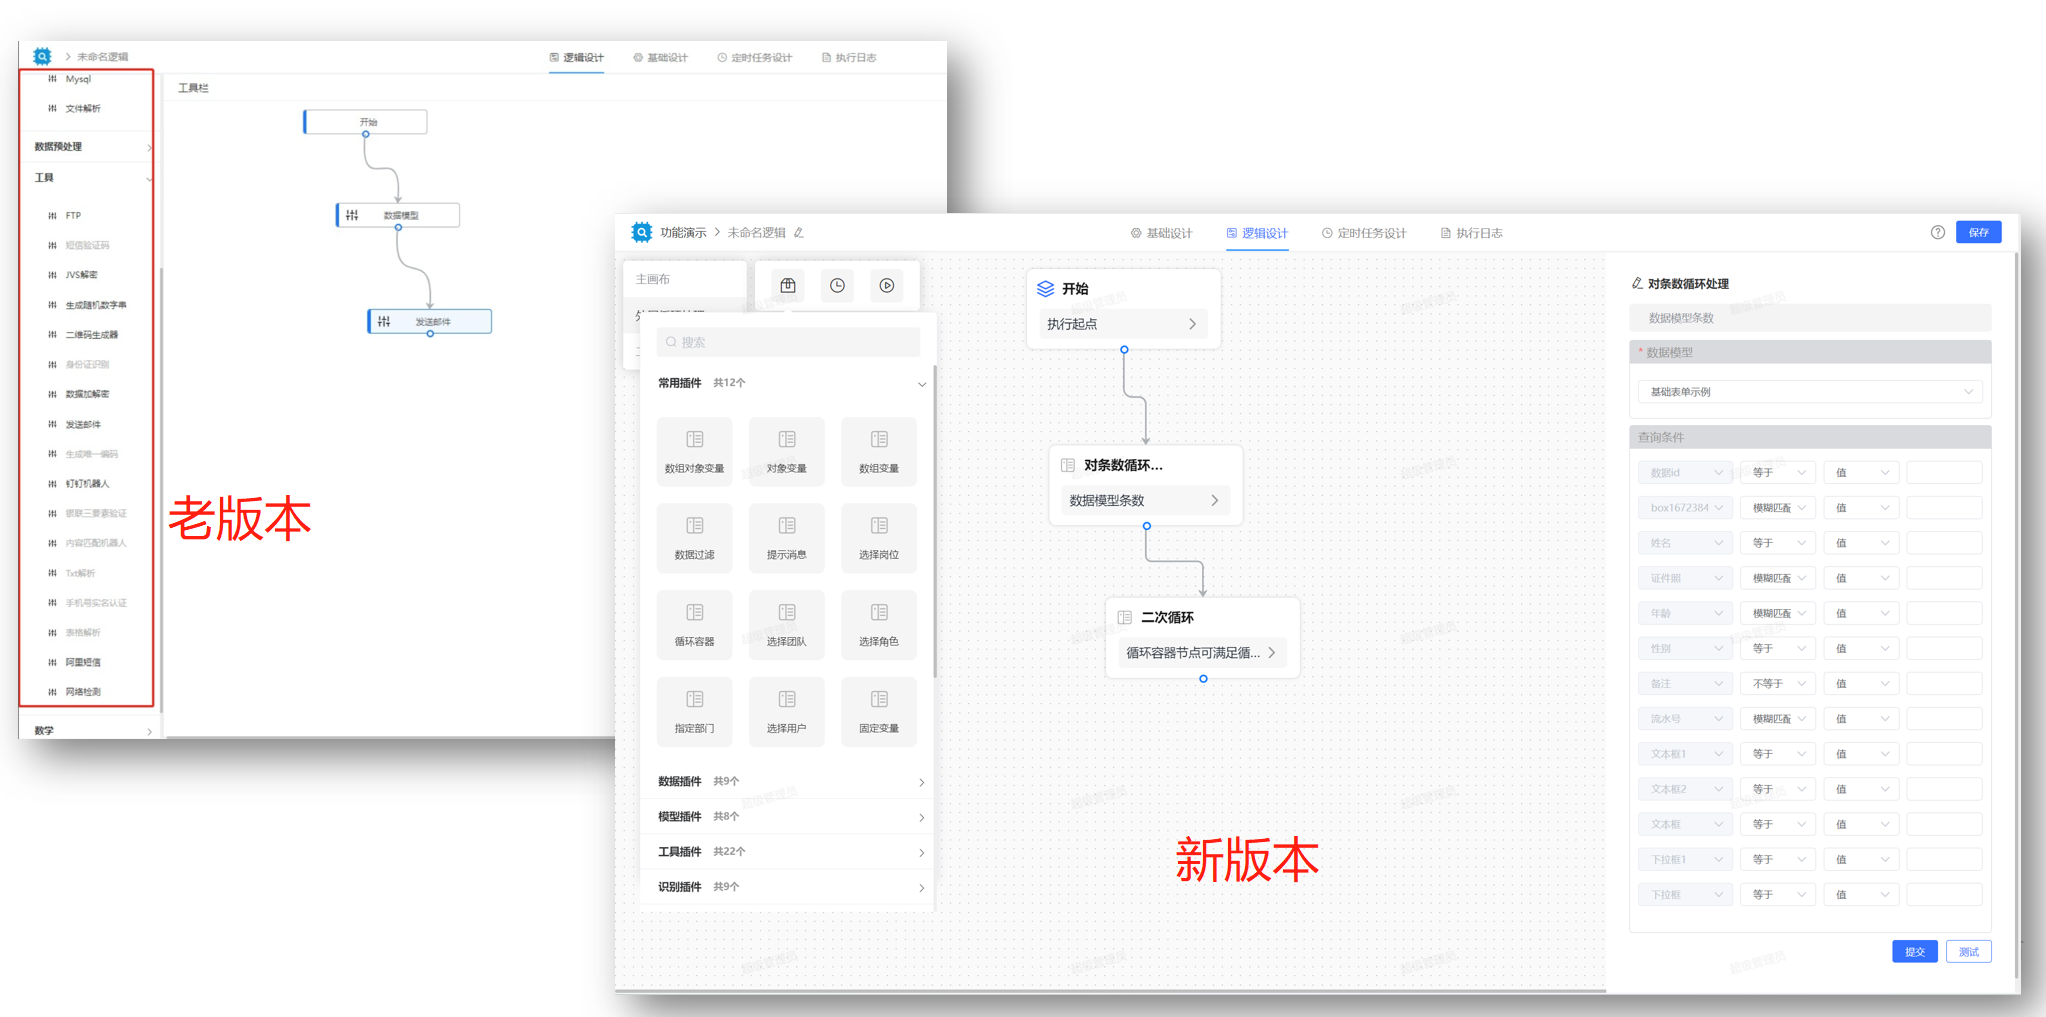Viewport: 2046px width, 1017px height.
Task: Open the 不等于 operator dropdown in 备注 row
Action: (x=1778, y=683)
